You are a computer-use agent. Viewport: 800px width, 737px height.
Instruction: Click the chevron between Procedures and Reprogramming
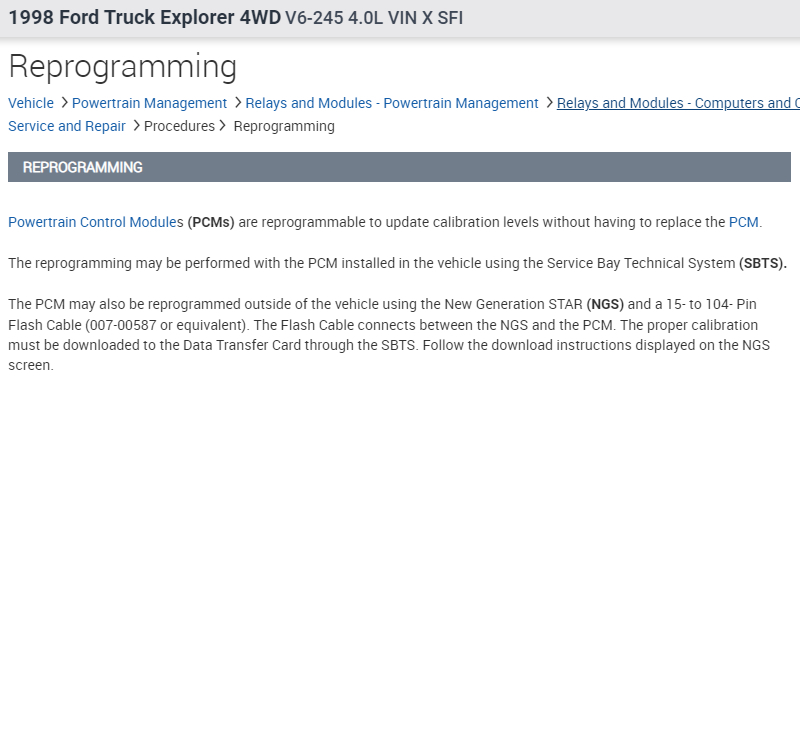pos(224,126)
